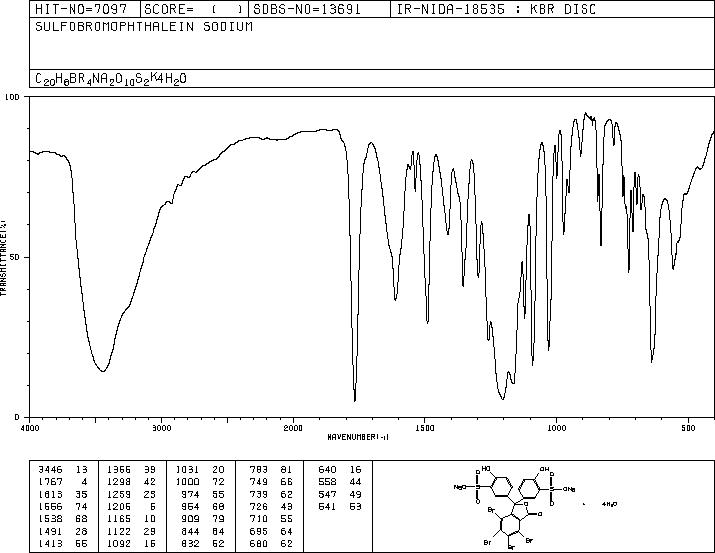The image size is (715, 553).
Task: Select IR-NIDA-18535 : KBR DISC text
Action: coord(496,9)
